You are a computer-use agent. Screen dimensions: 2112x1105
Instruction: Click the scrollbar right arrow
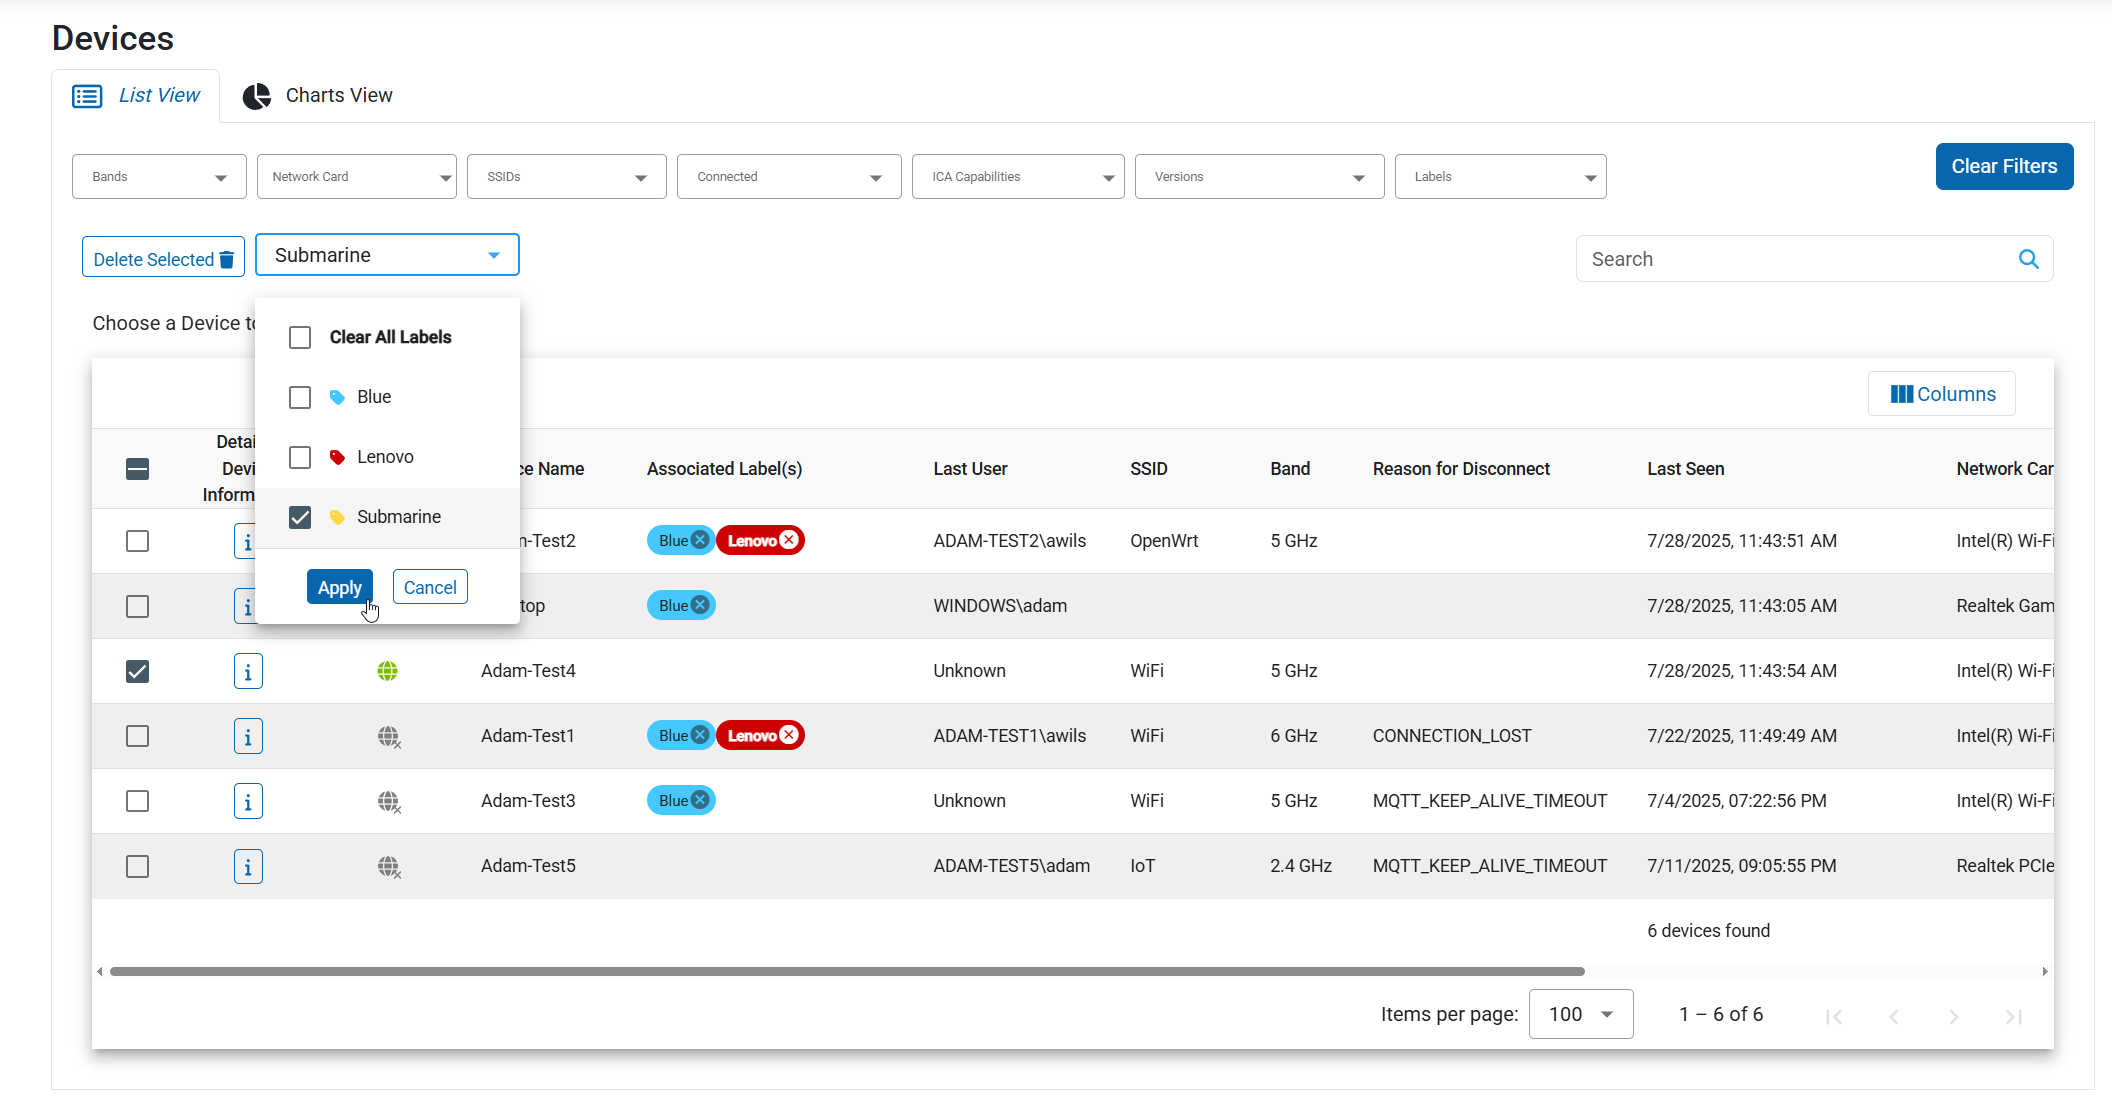tap(2045, 971)
